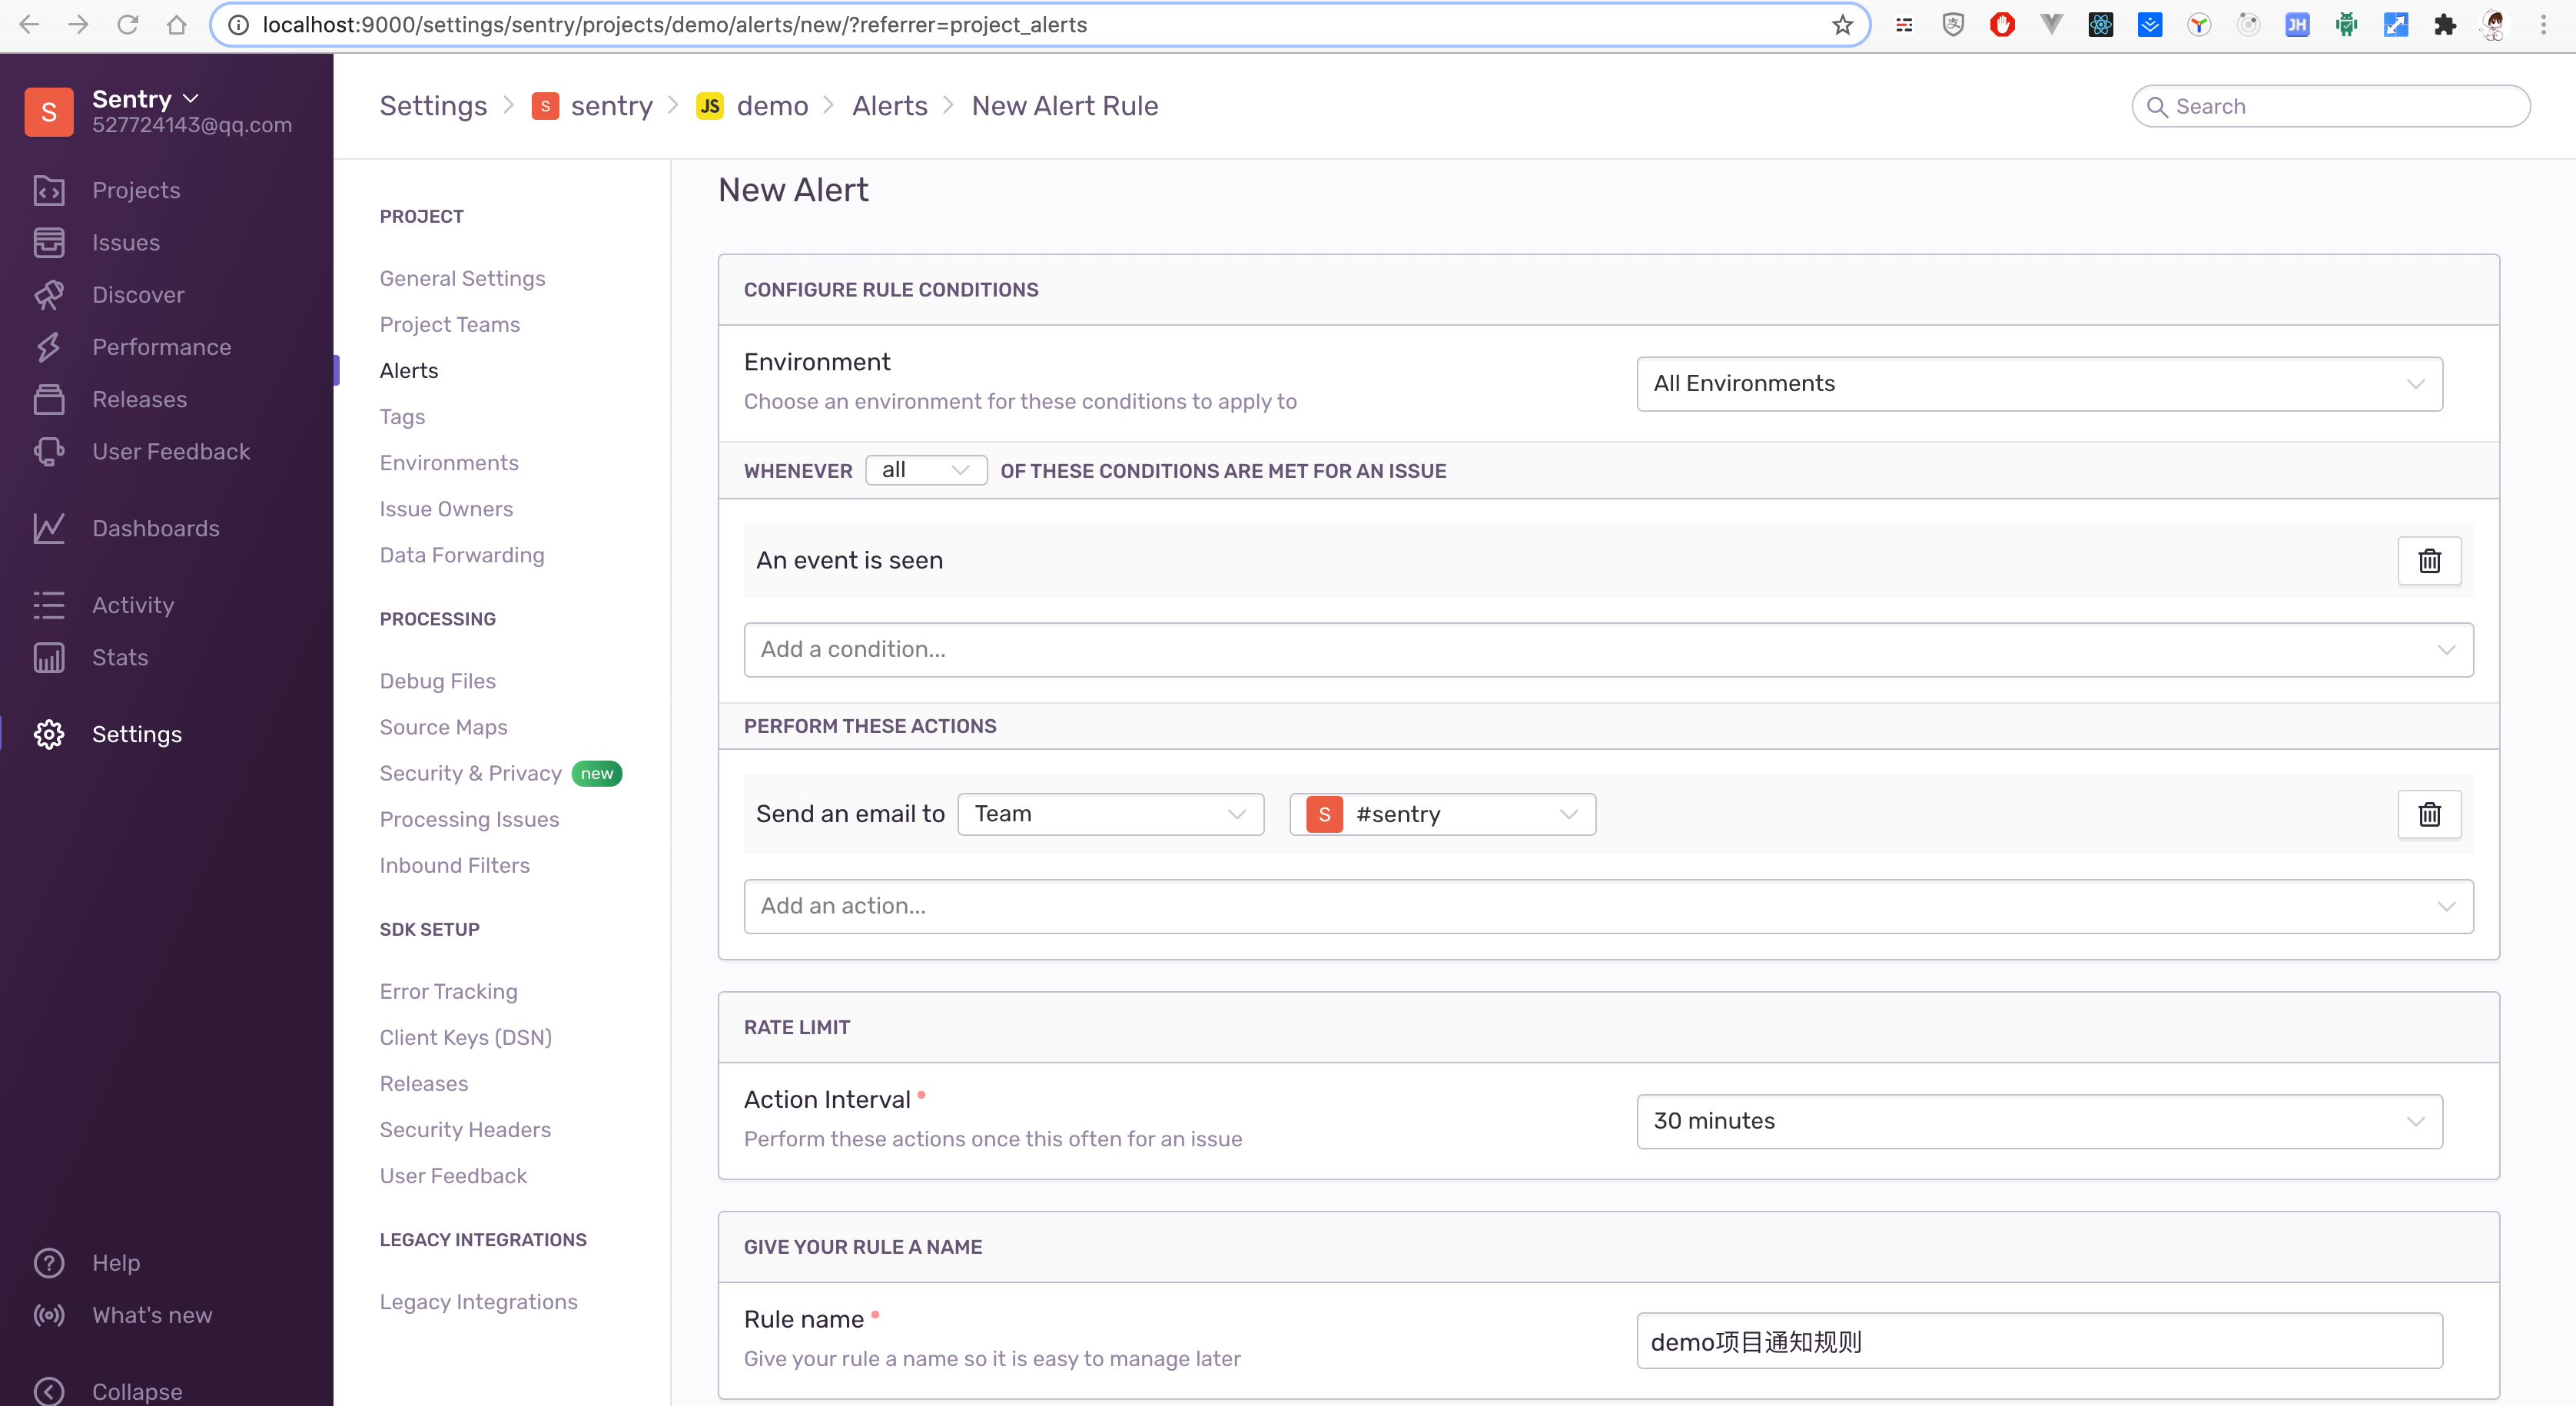Click the demo project breadcrumb
Image resolution: width=2576 pixels, height=1406 pixels.
point(752,106)
